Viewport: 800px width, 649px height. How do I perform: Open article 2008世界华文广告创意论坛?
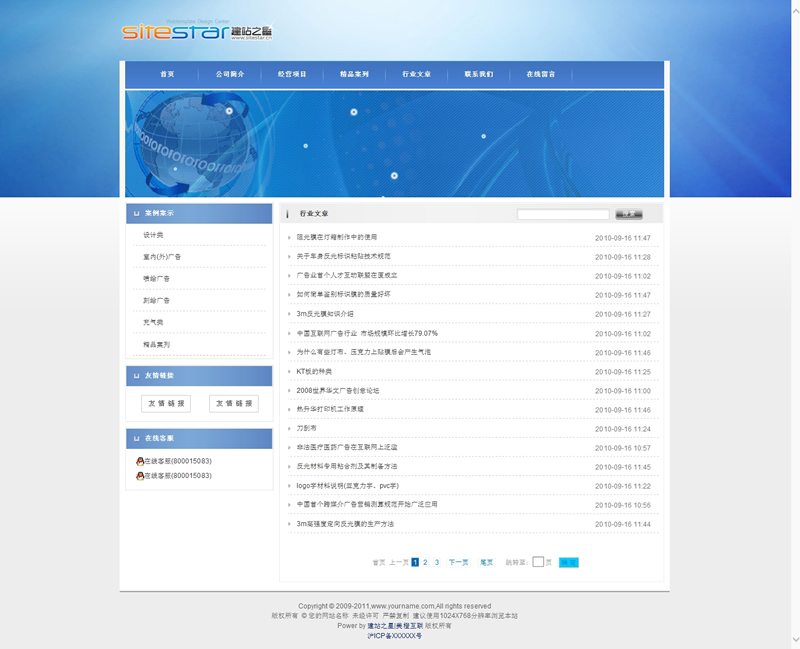pyautogui.click(x=338, y=391)
